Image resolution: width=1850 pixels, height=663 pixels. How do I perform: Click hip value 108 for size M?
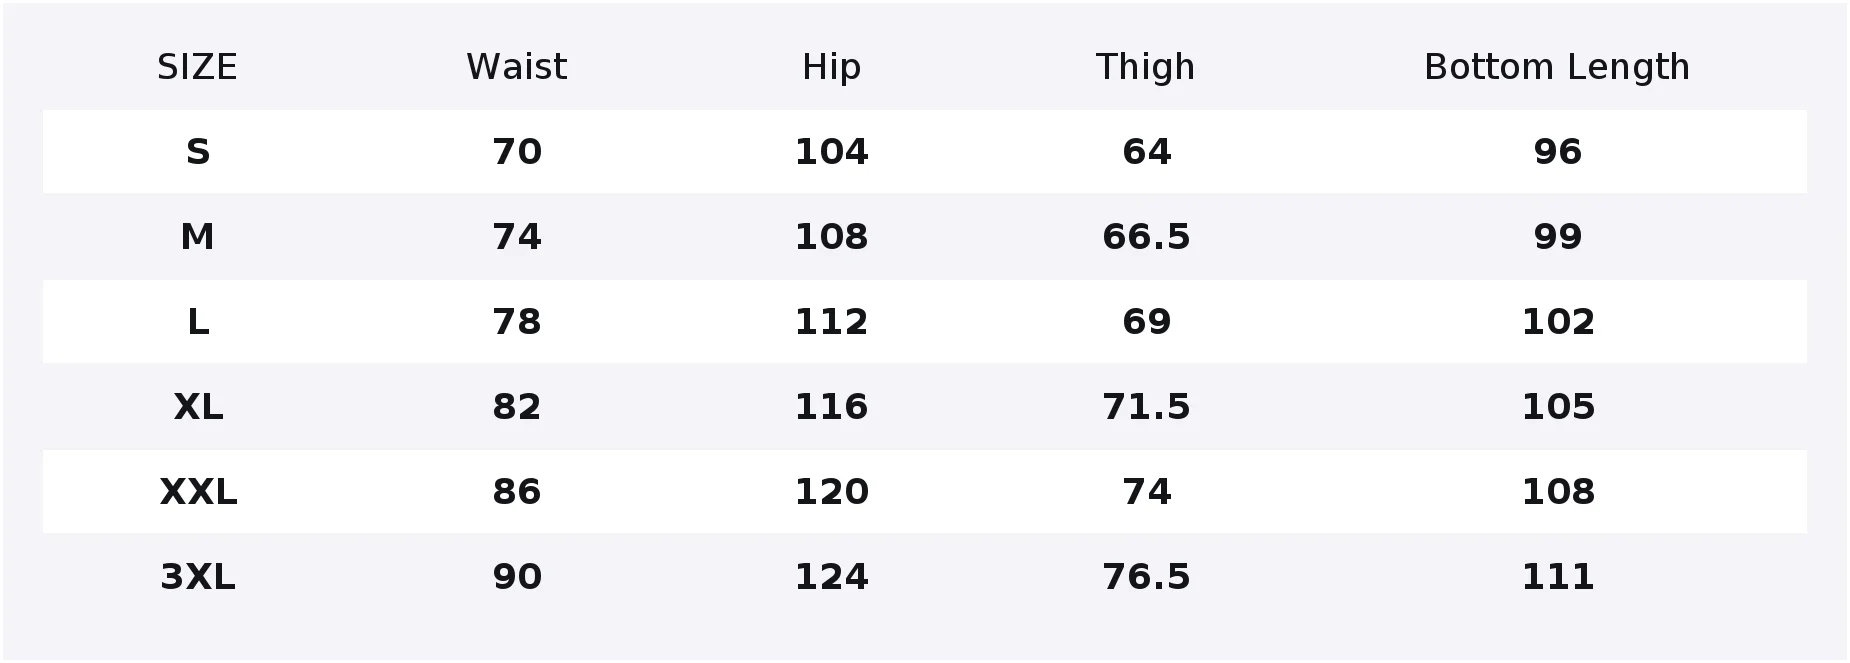pyautogui.click(x=831, y=237)
